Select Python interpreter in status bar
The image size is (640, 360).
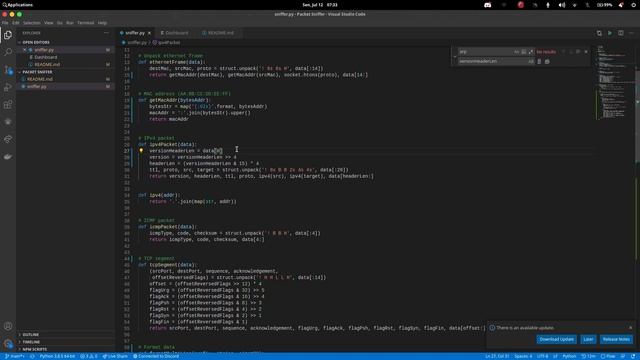[57, 356]
